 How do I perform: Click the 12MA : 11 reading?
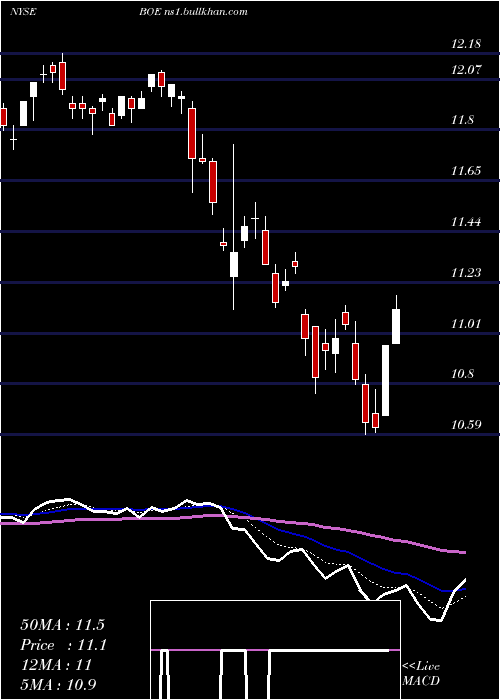pos(56,665)
